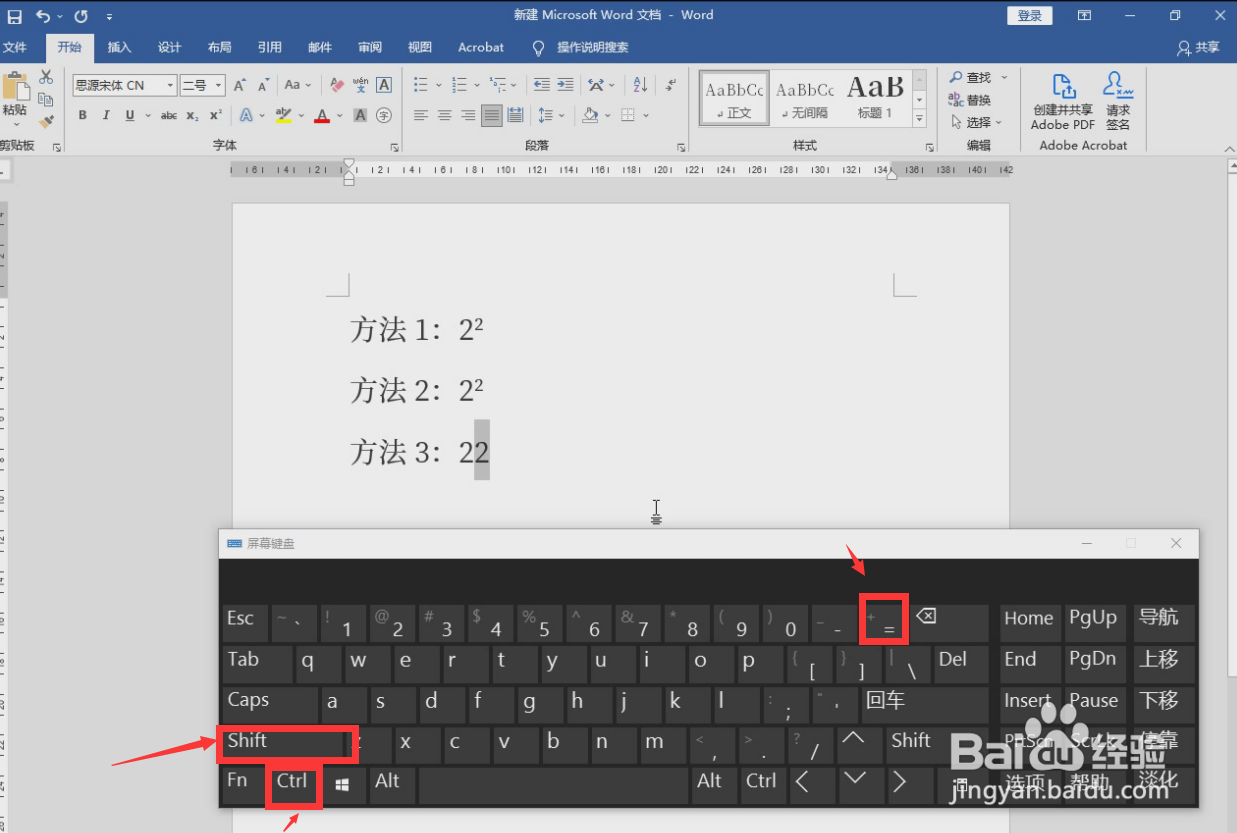Click the Tell me search box 操作说明搜索
1237x833 pixels.
tap(592, 47)
